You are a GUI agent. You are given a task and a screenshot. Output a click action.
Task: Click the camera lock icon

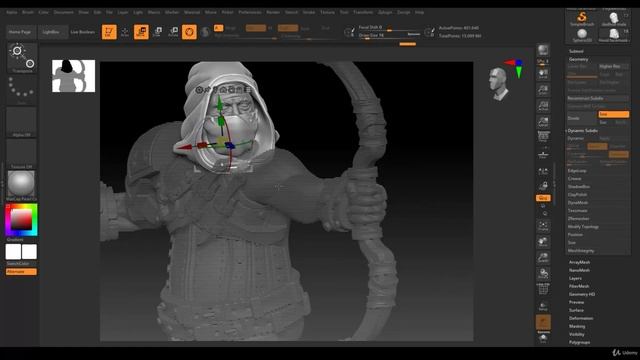(x=543, y=186)
